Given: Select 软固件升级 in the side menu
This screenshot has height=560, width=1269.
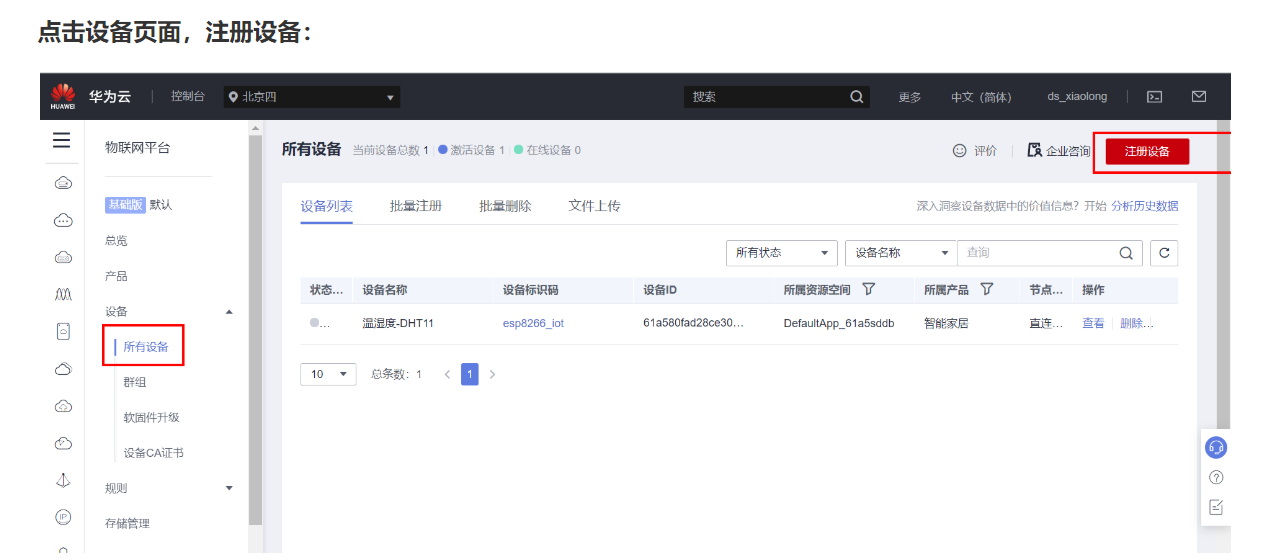Looking at the screenshot, I should click(151, 417).
